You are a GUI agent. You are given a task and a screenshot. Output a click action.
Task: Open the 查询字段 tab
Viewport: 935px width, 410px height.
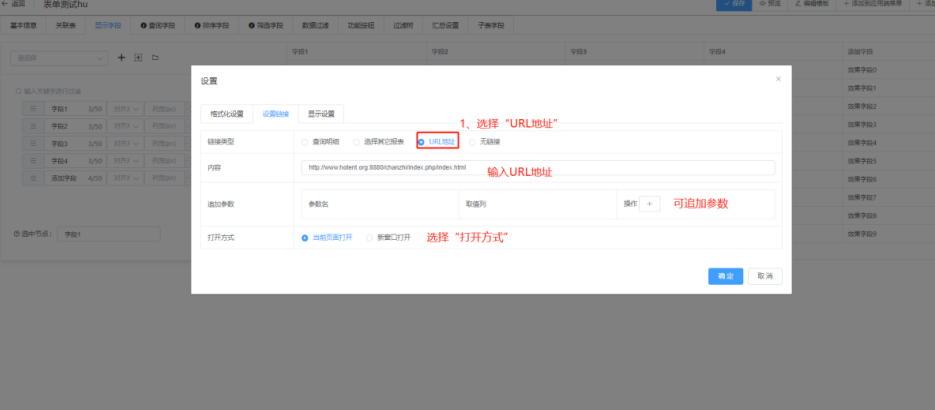(157, 26)
